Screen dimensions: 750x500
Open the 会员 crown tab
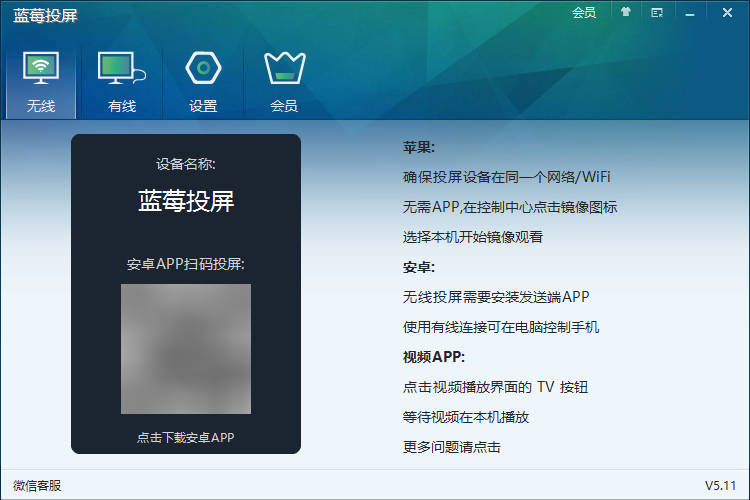284,82
